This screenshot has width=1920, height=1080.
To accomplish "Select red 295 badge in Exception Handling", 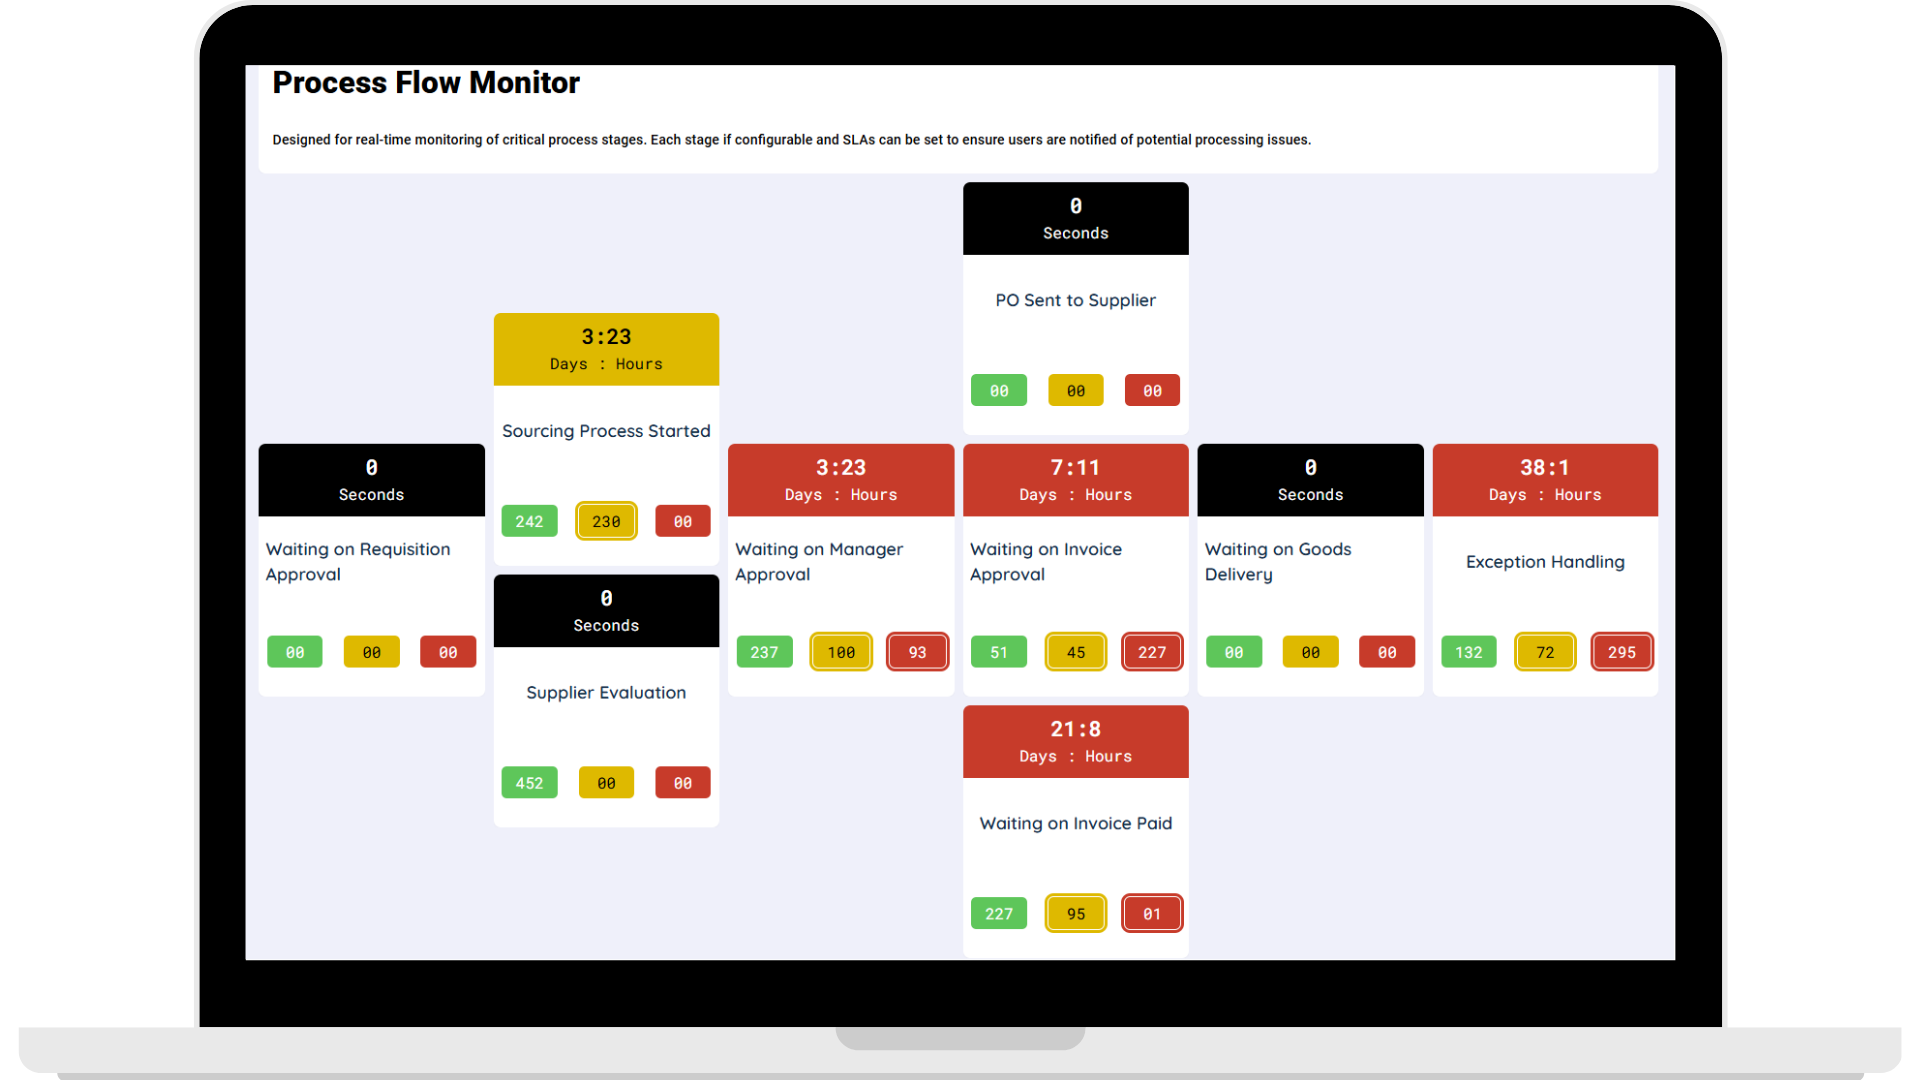I will (1622, 652).
